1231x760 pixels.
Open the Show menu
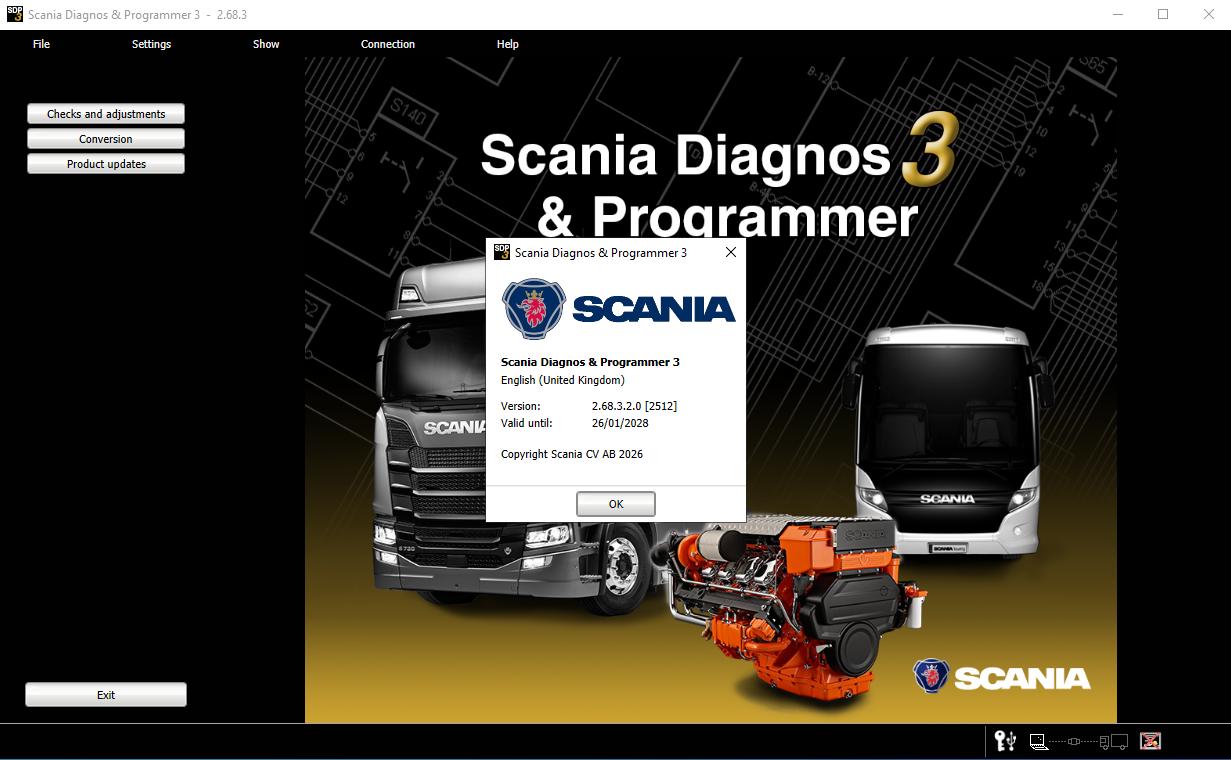[266, 44]
